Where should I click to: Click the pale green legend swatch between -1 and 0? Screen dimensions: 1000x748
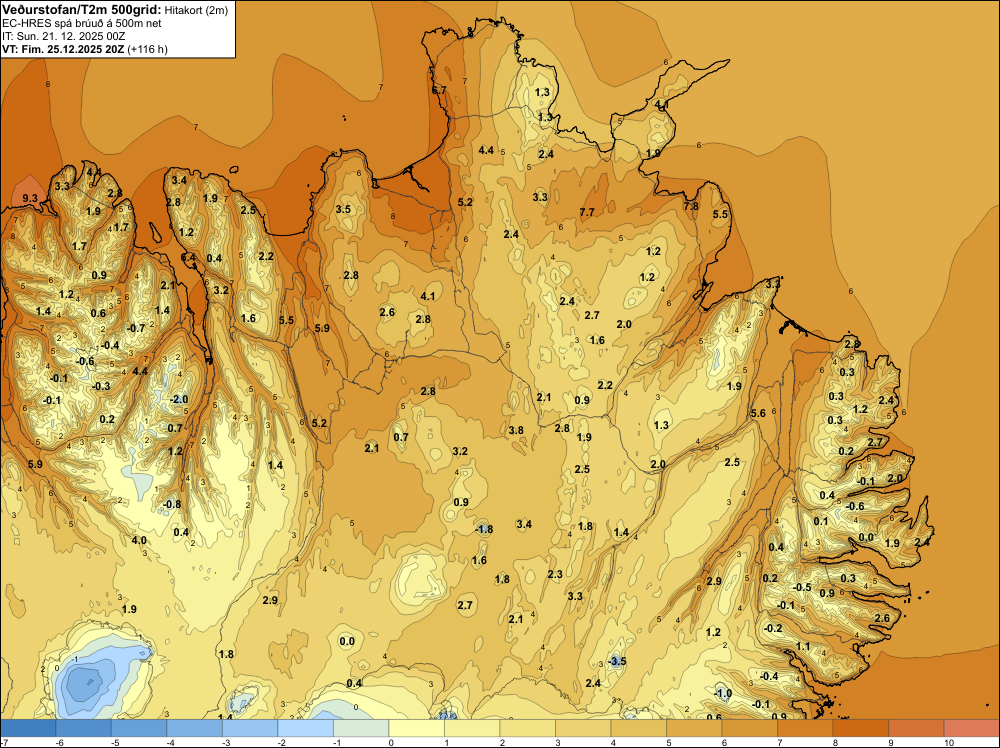(x=361, y=728)
